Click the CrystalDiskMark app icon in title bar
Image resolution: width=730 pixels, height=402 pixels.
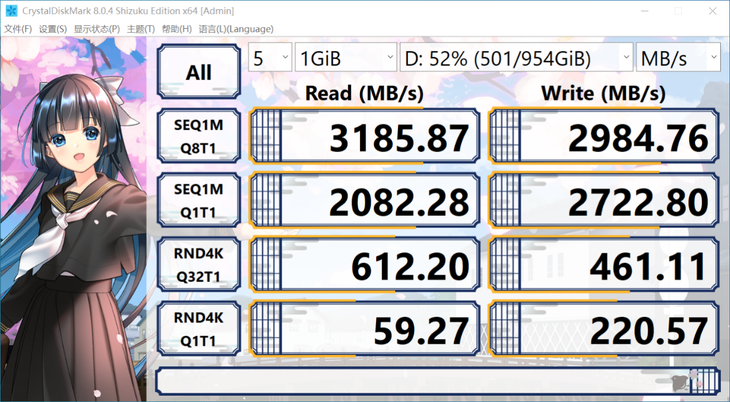(11, 10)
